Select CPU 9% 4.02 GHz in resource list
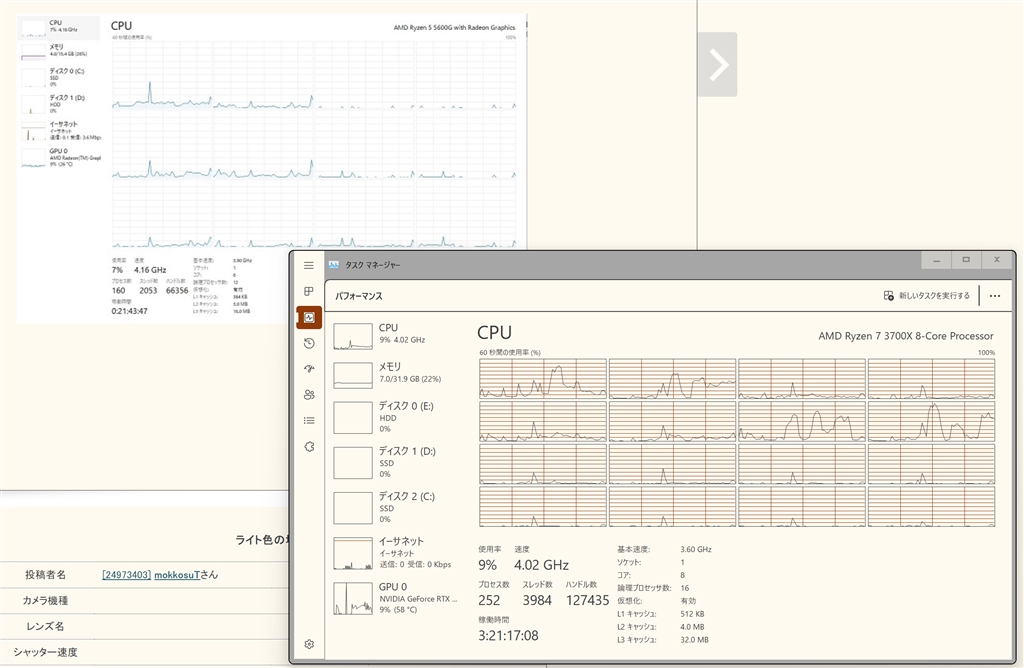 (x=398, y=334)
